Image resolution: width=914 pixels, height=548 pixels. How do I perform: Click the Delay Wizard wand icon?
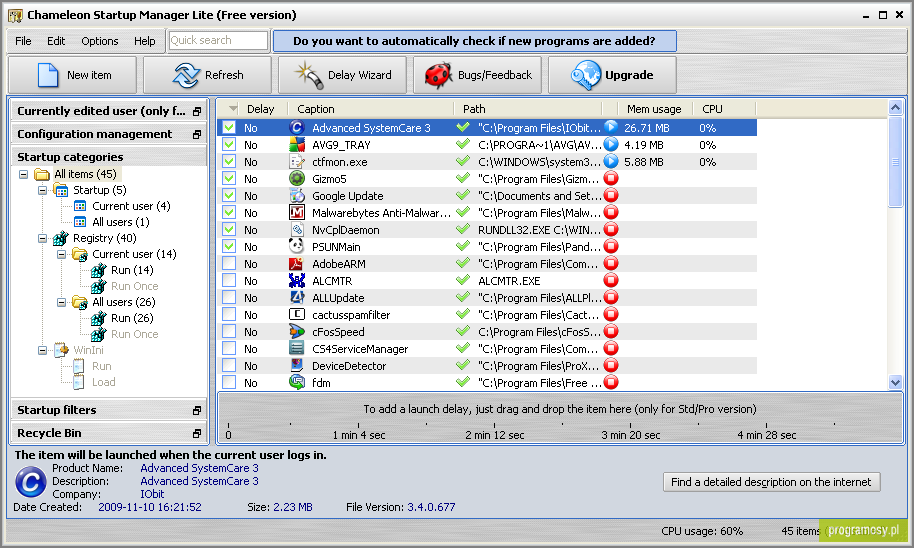point(309,76)
